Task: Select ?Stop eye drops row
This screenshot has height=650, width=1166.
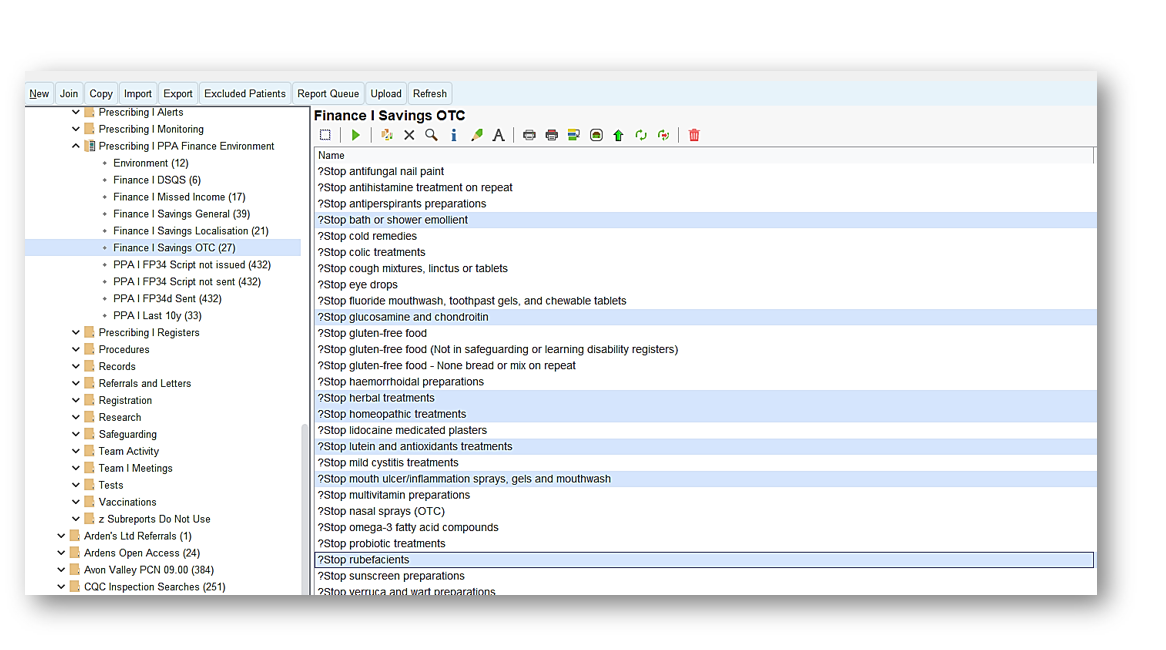Action: coord(705,285)
